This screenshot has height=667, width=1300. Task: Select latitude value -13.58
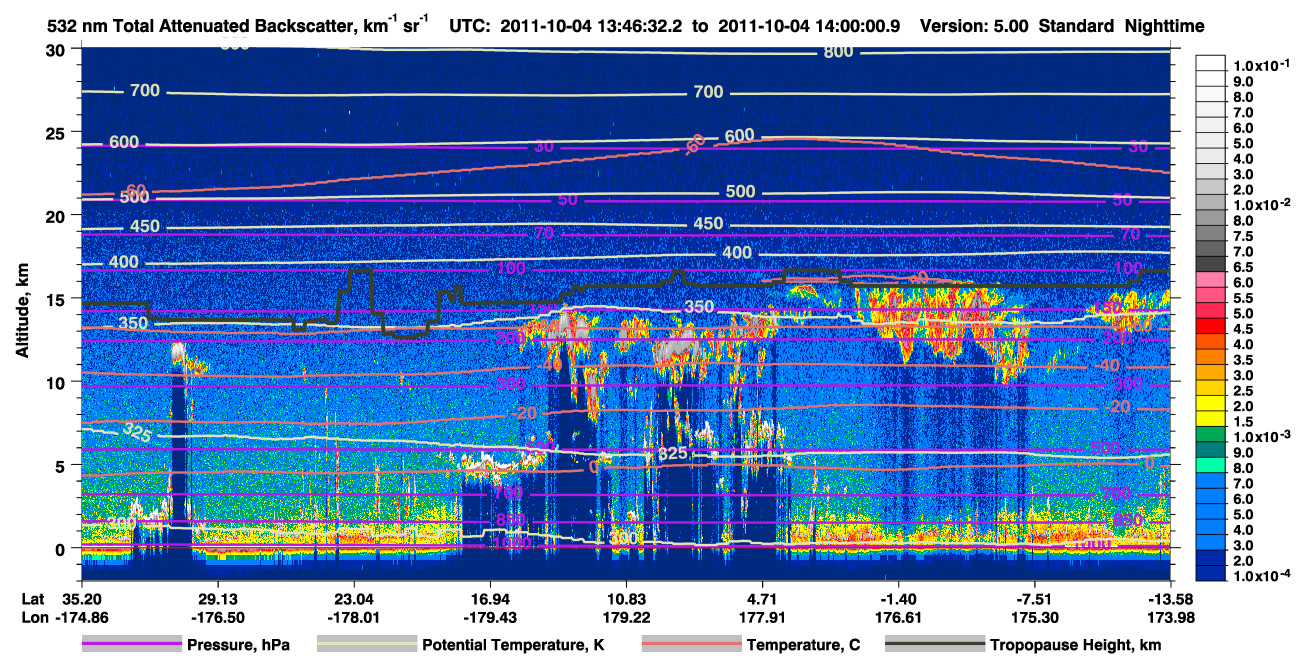(1171, 598)
